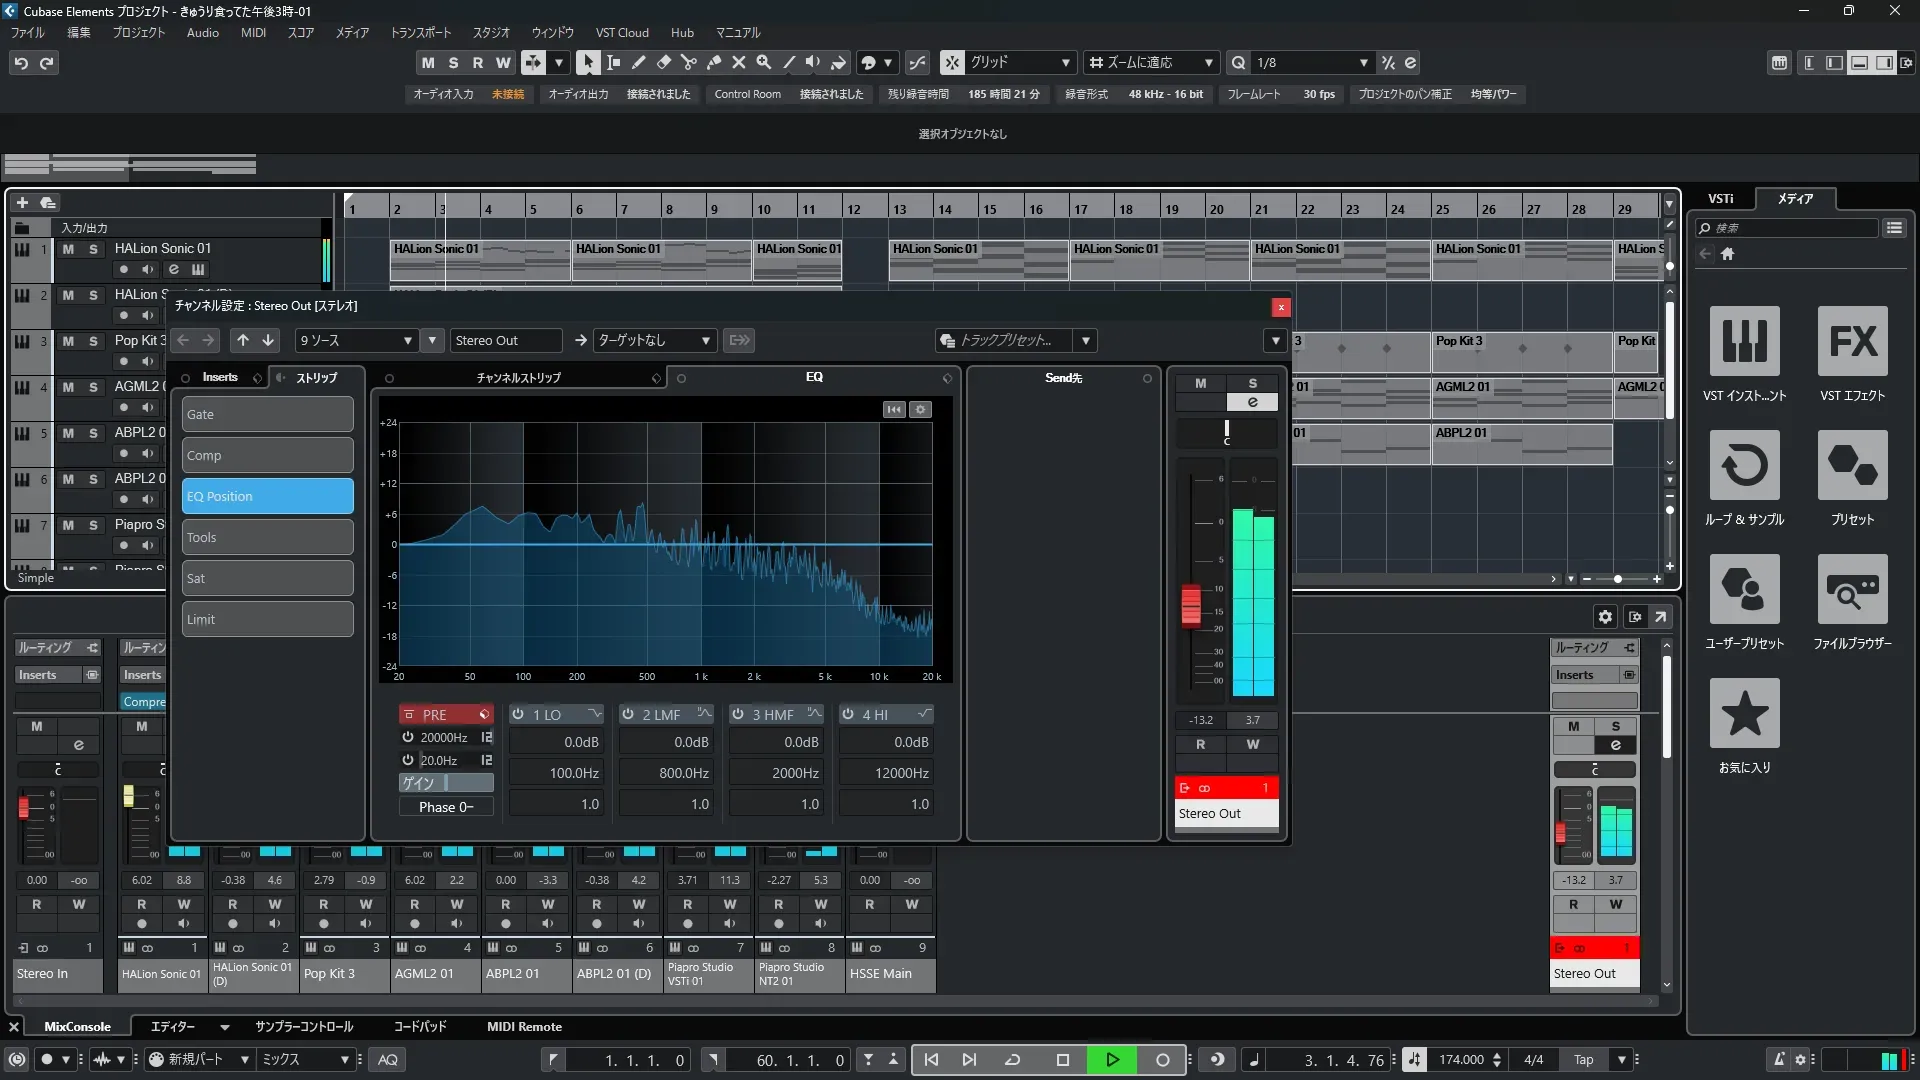Click the tempo value 174.000 field
The height and width of the screenshot is (1080, 1920).
pyautogui.click(x=1461, y=1060)
